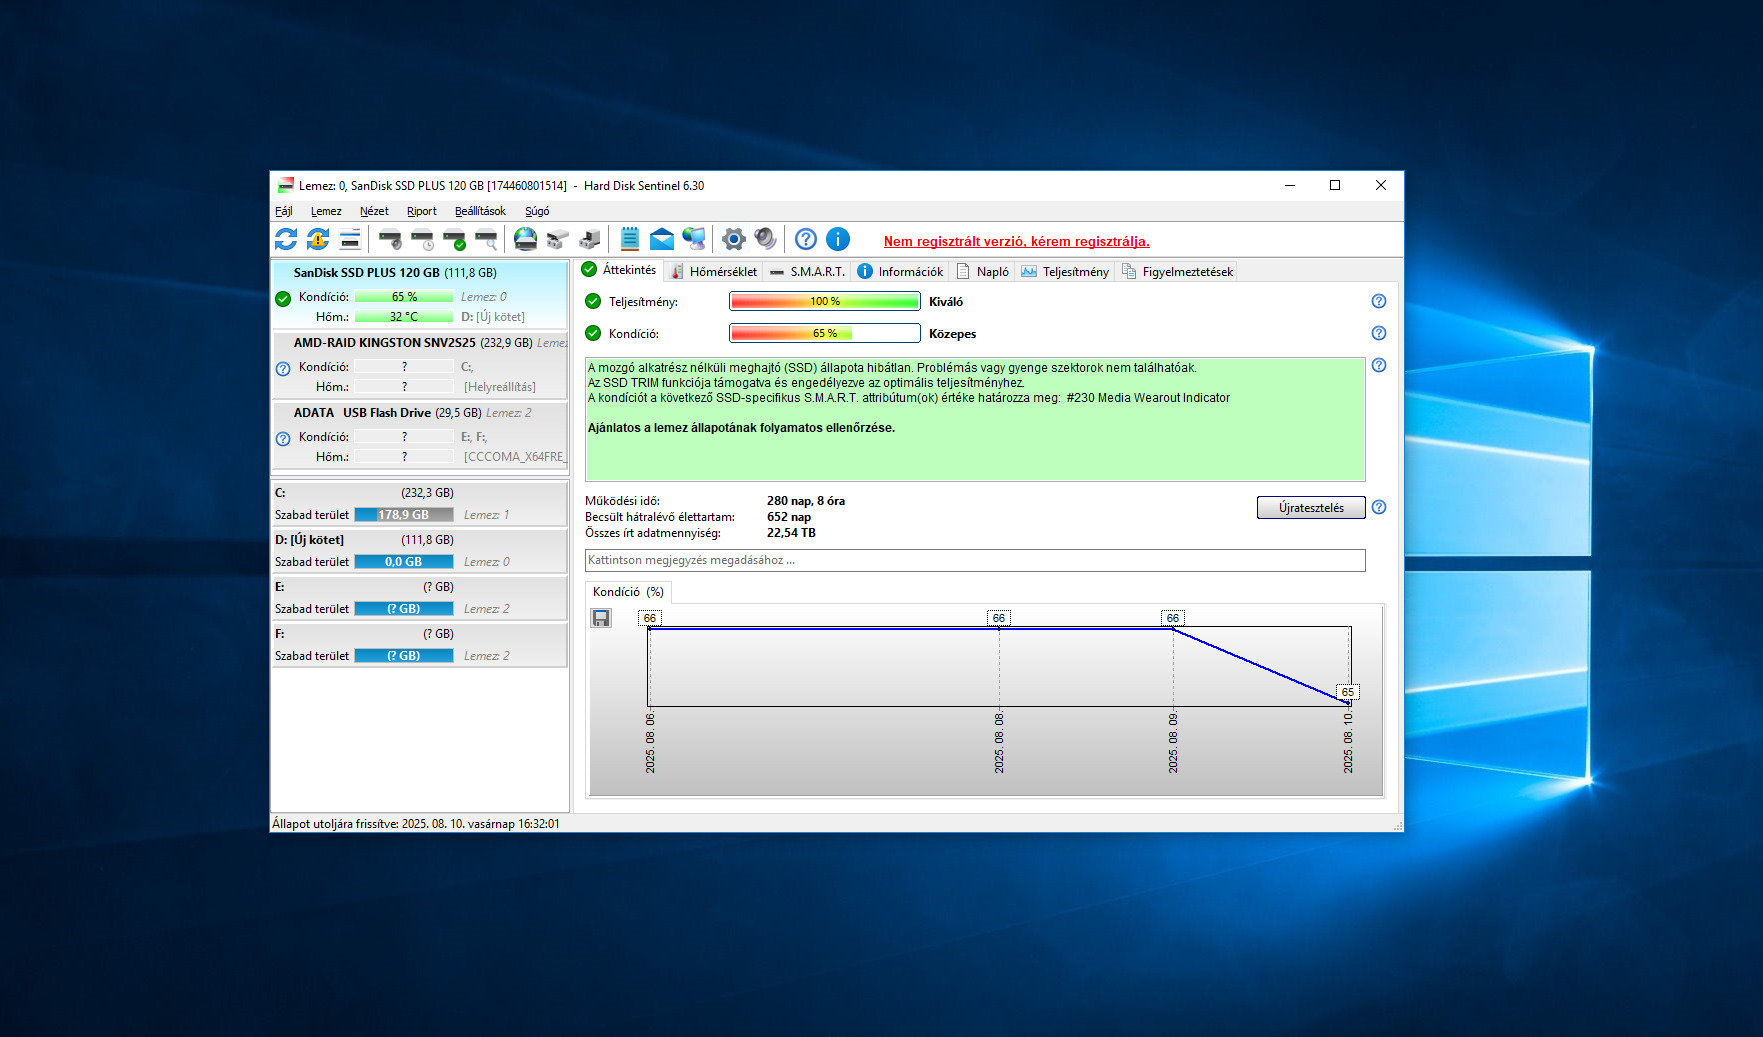1763x1037 pixels.
Task: Click the Újratesztelés button
Action: pos(1311,507)
